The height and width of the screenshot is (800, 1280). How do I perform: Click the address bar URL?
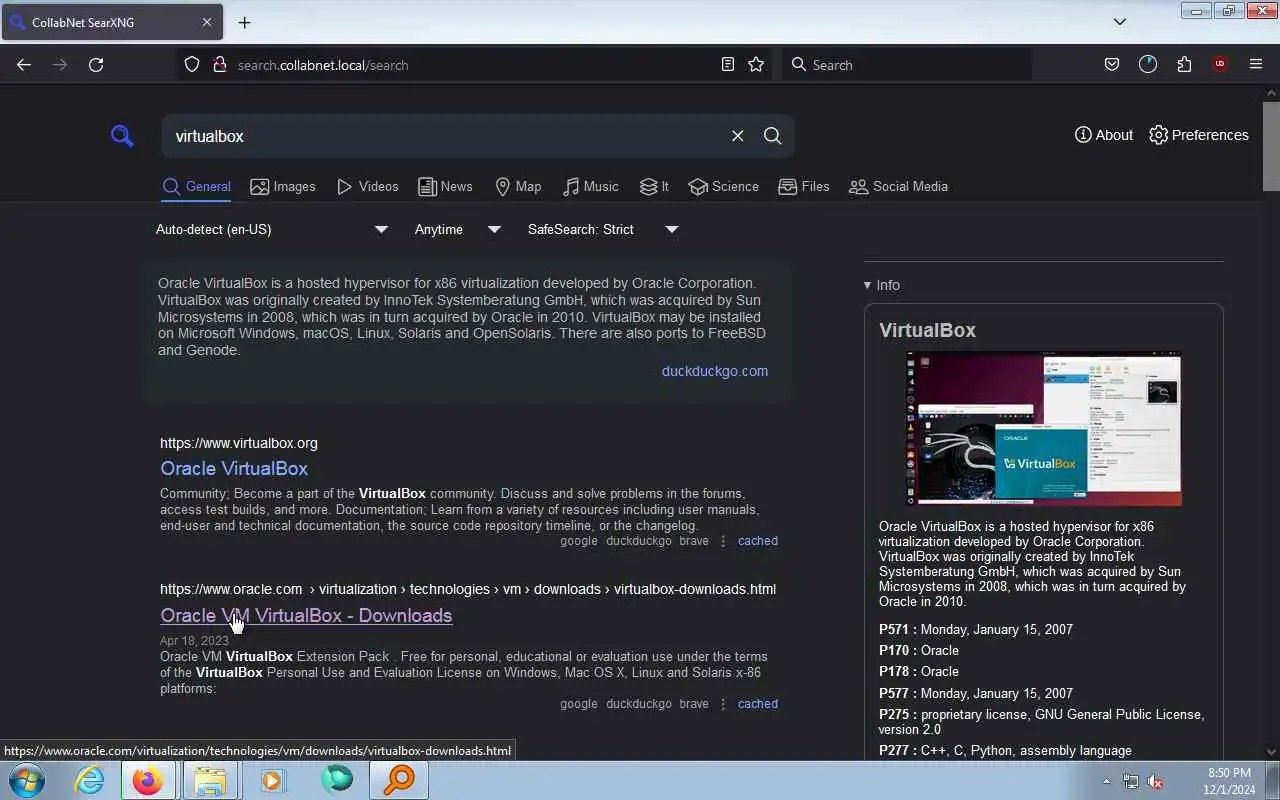point(323,65)
